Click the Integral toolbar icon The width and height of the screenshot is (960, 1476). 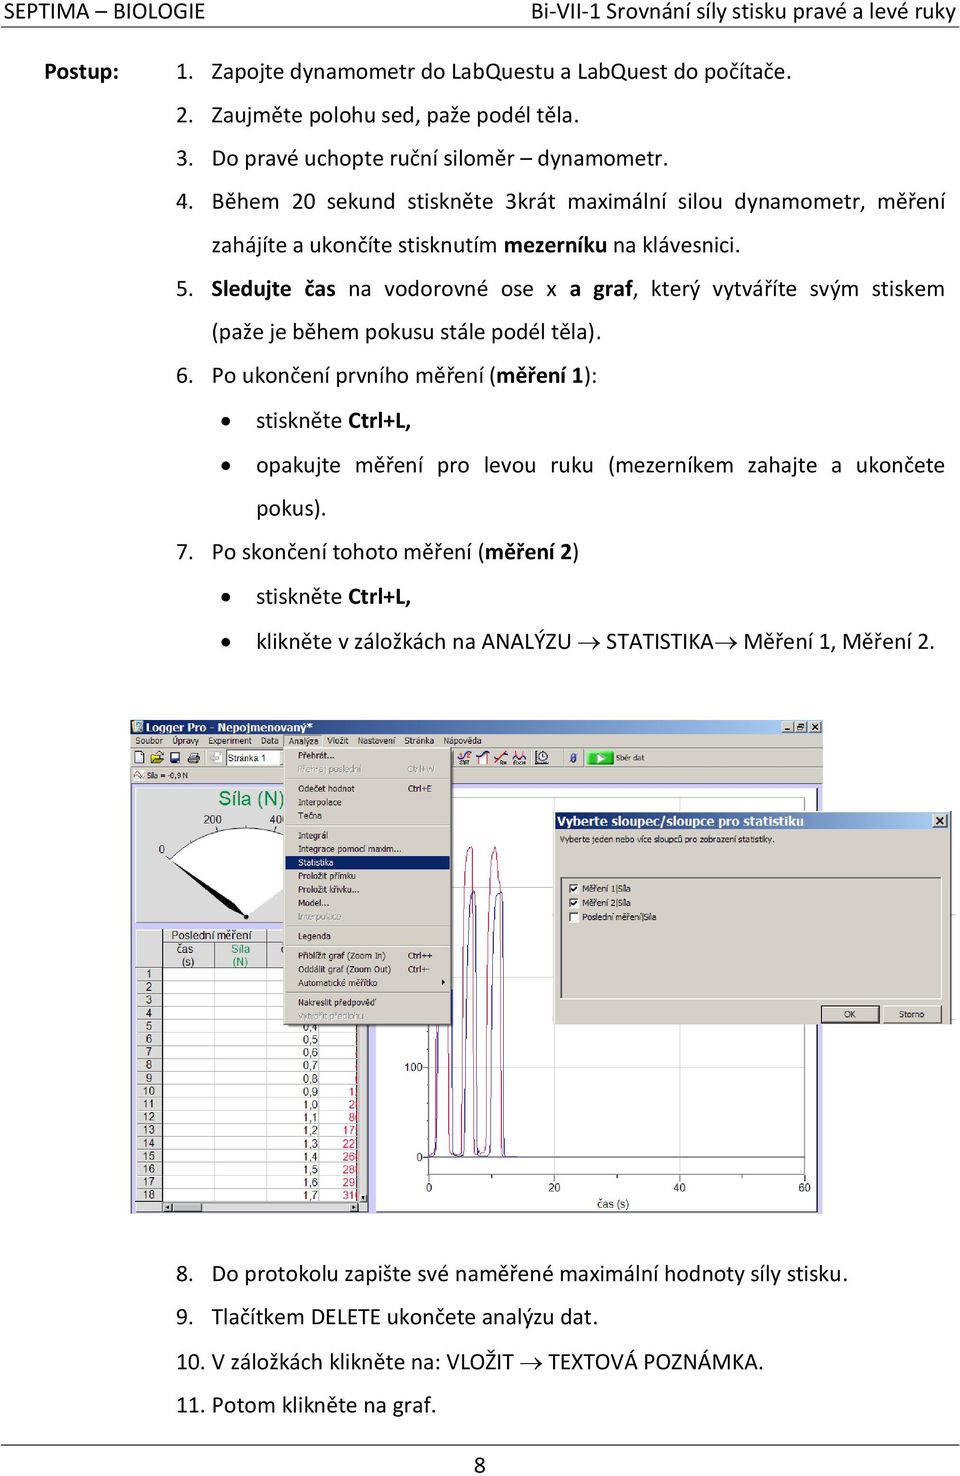(483, 758)
